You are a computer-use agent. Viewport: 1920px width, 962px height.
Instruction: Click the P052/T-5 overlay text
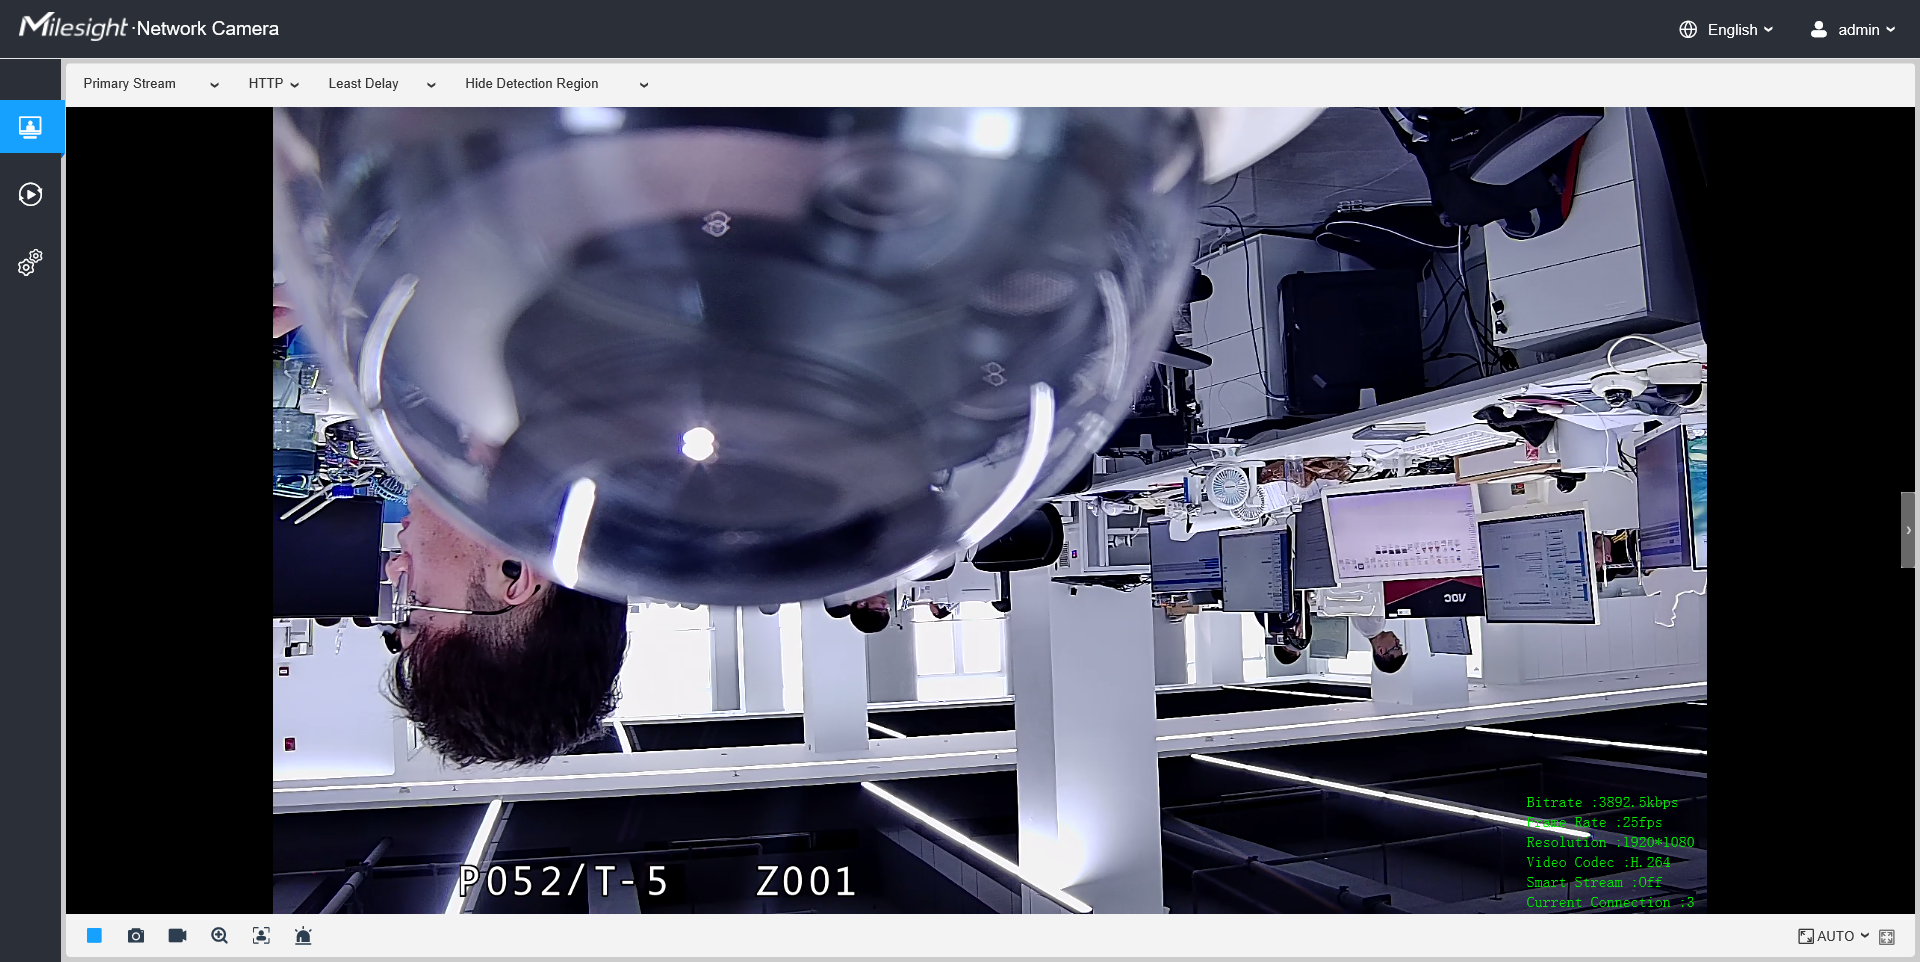pyautogui.click(x=563, y=882)
